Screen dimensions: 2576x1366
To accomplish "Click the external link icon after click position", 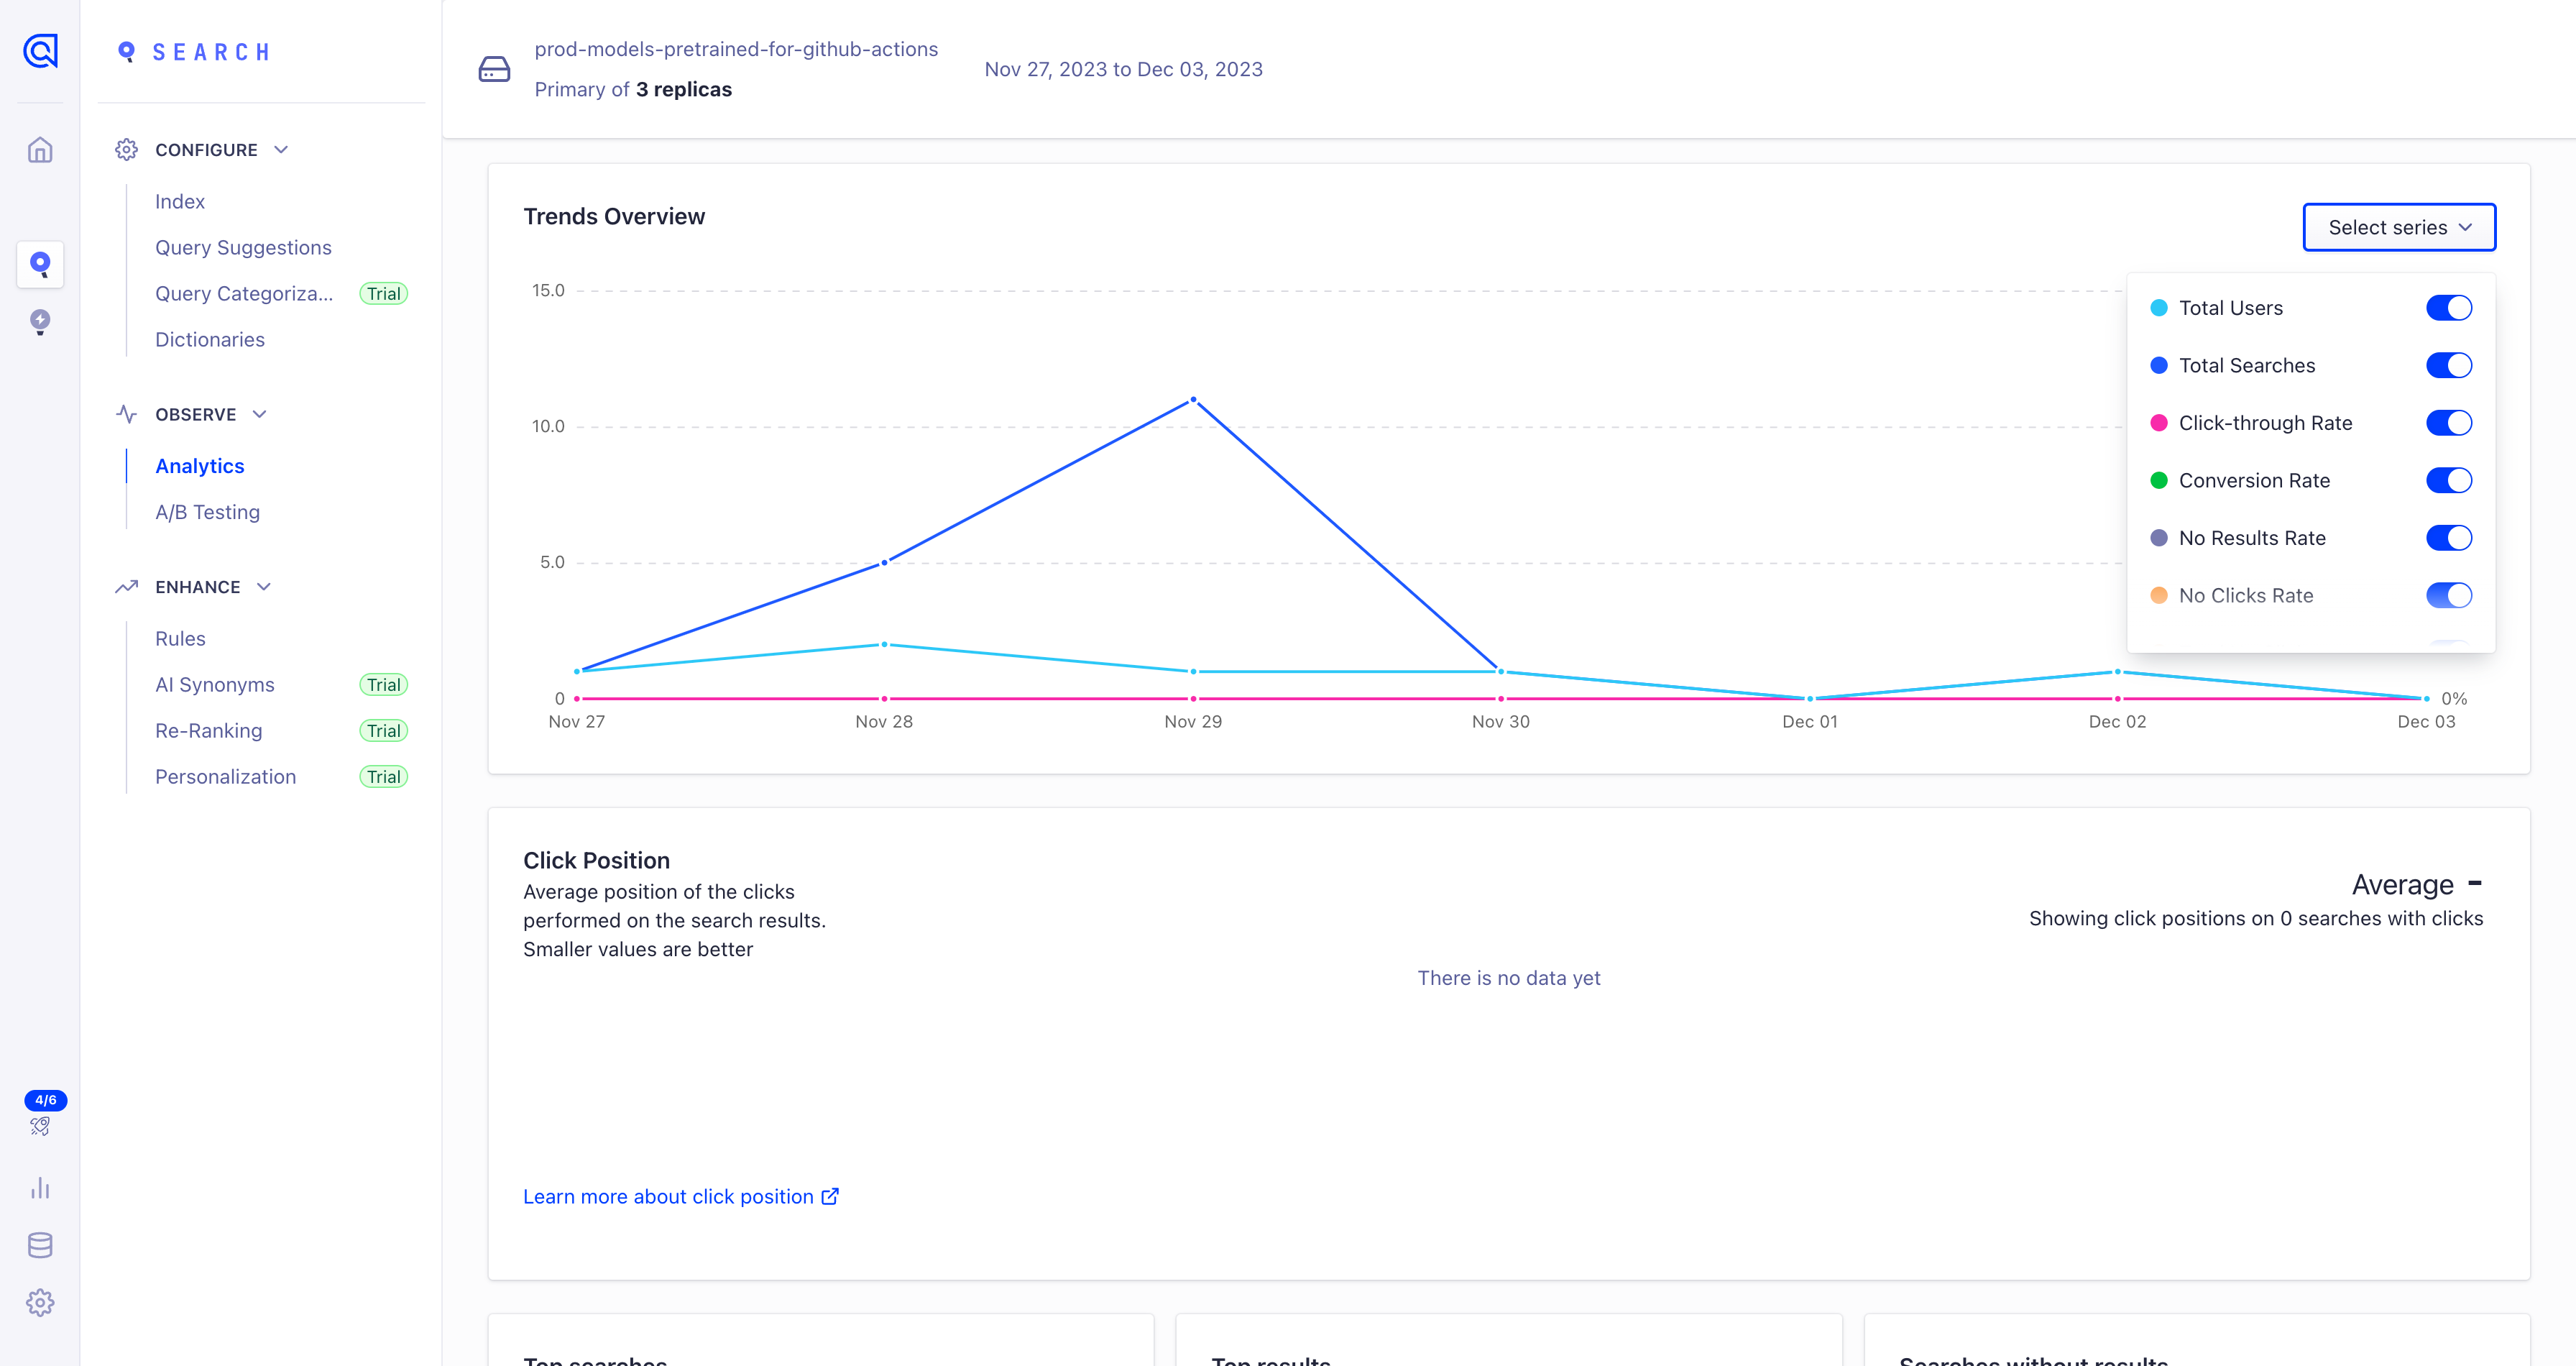I will 830,1196.
